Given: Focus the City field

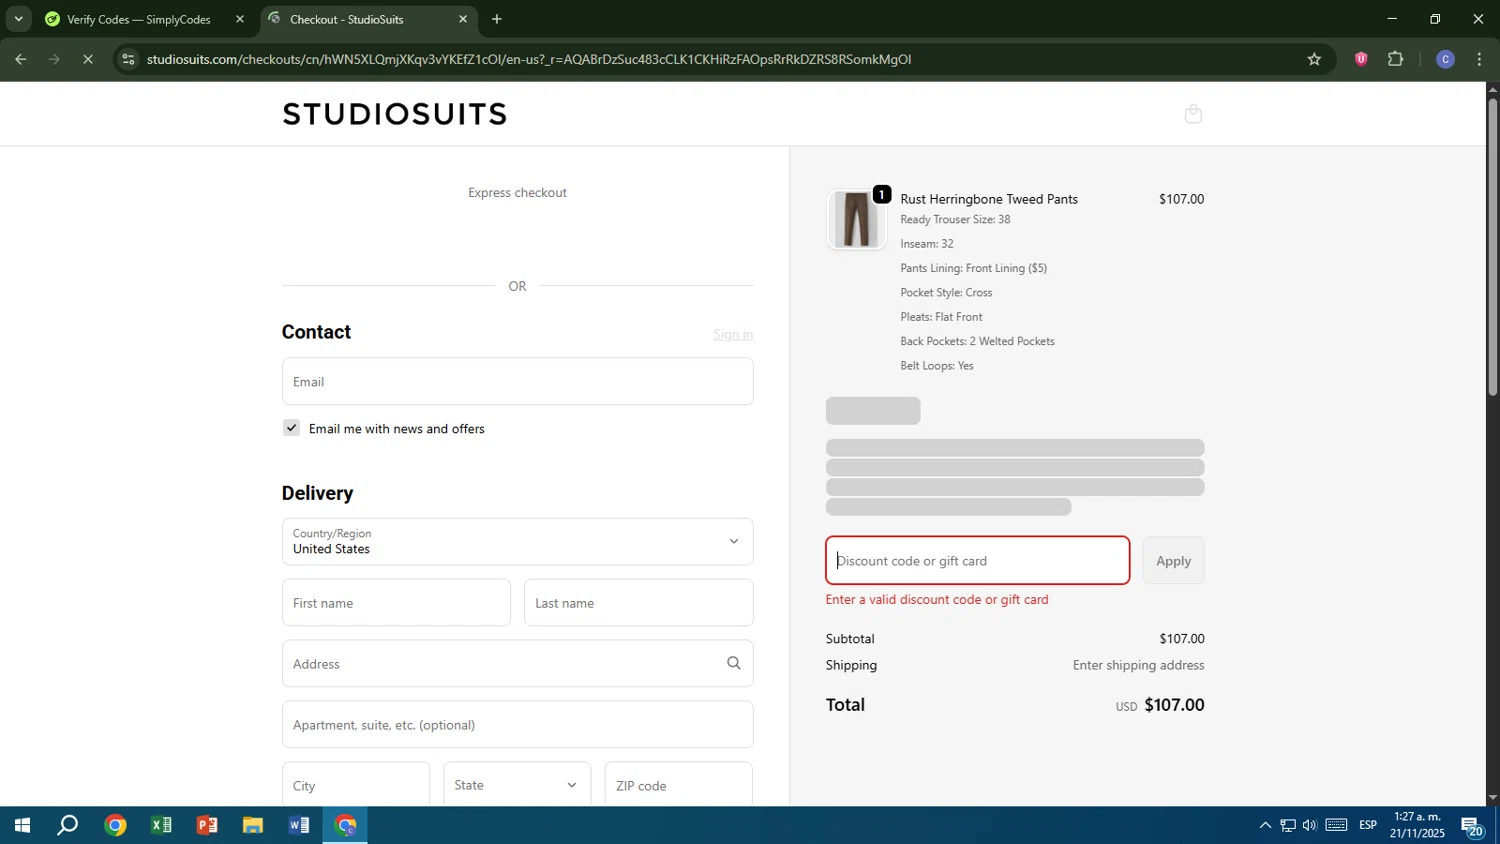Looking at the screenshot, I should coord(356,786).
